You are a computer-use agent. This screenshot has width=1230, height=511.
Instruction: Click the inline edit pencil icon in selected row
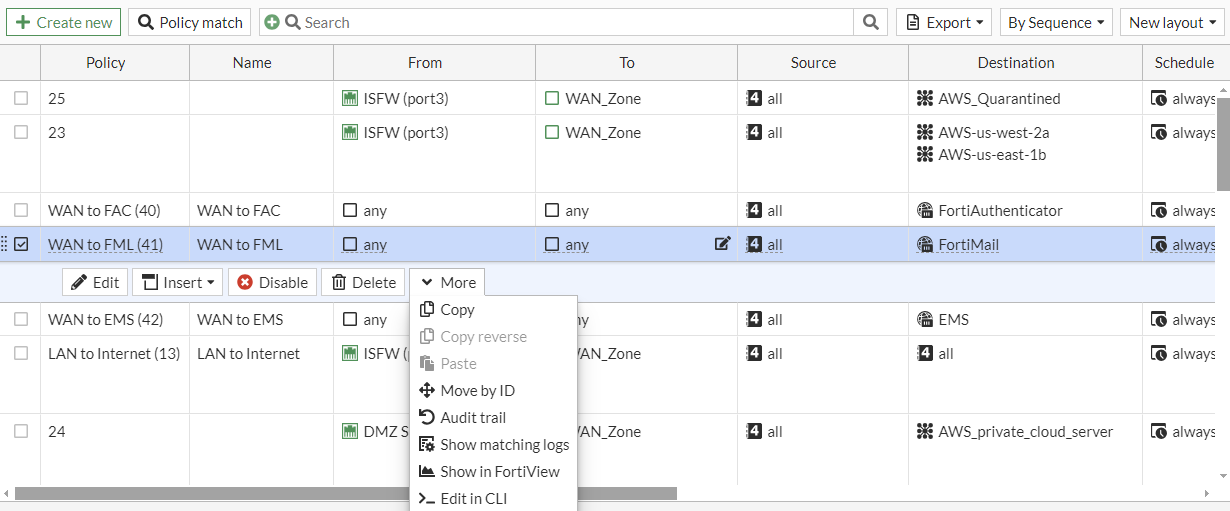pyautogui.click(x=722, y=243)
